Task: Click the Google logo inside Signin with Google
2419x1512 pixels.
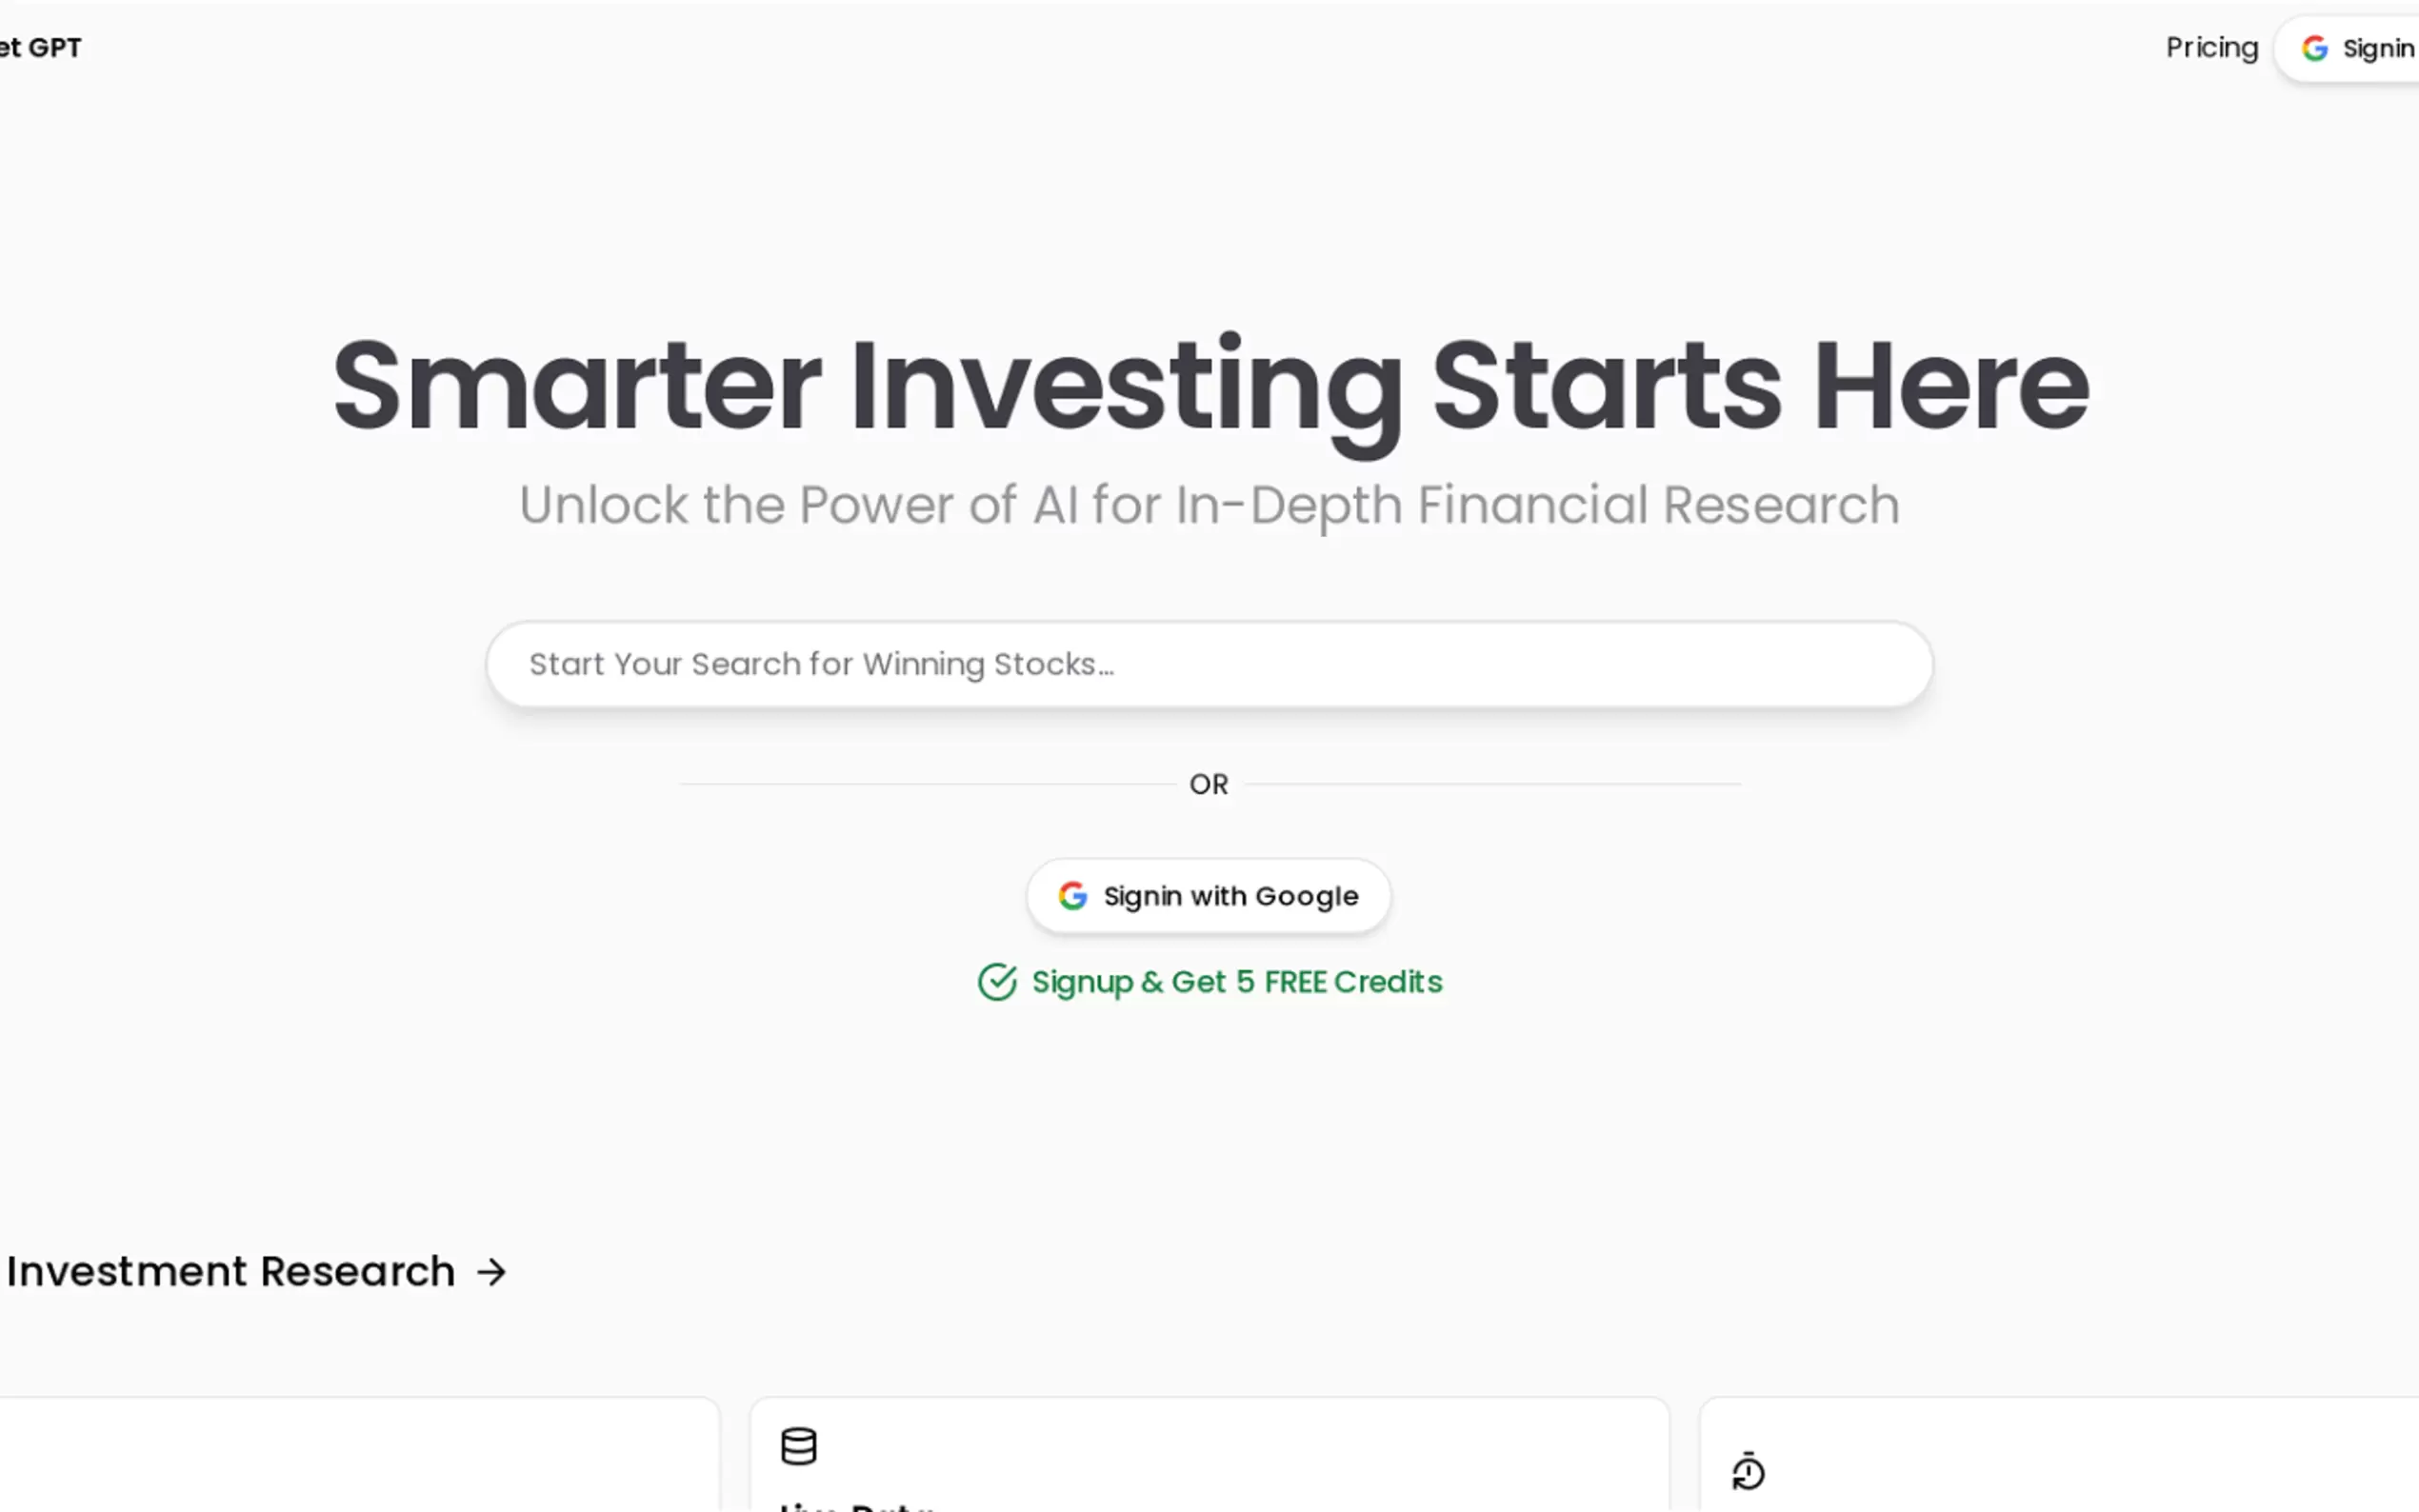Action: click(x=1072, y=896)
